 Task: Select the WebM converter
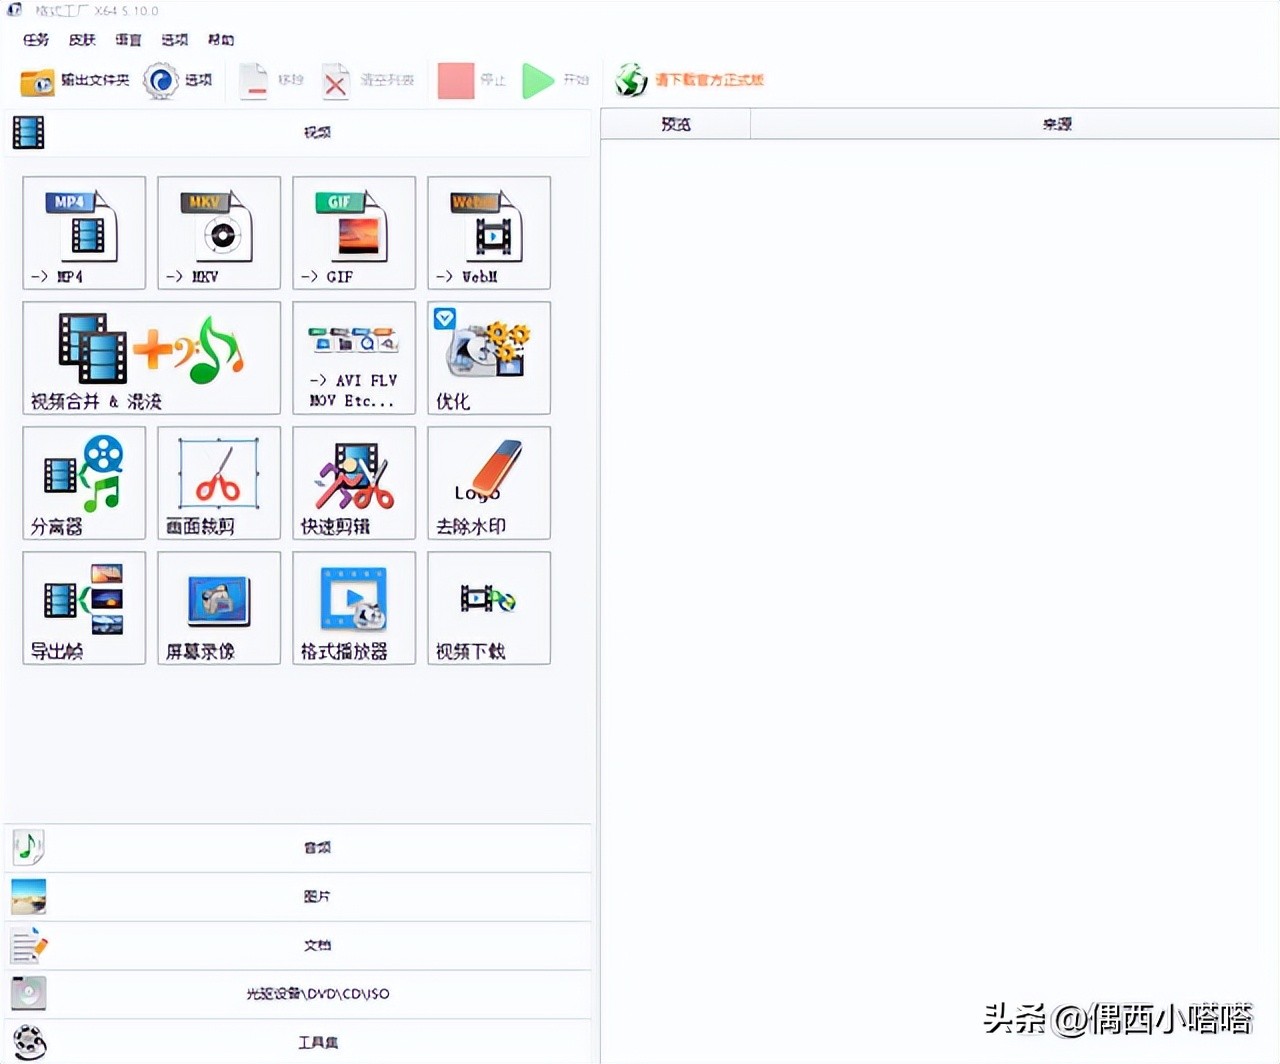tap(488, 232)
